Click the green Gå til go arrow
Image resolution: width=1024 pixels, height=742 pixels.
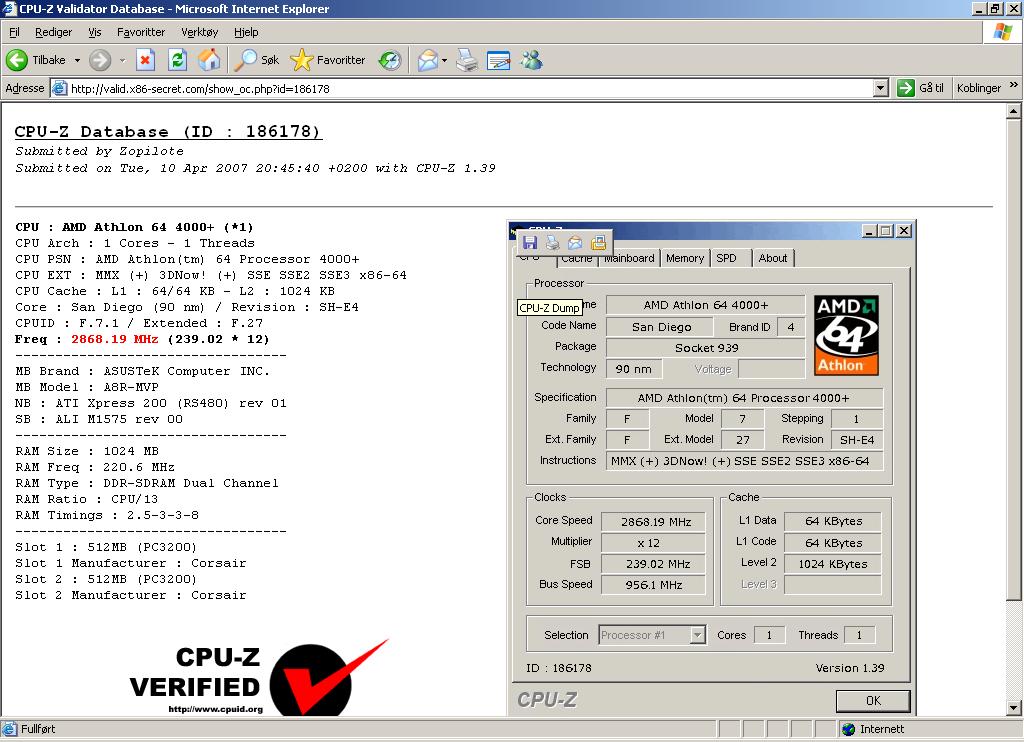[x=906, y=88]
